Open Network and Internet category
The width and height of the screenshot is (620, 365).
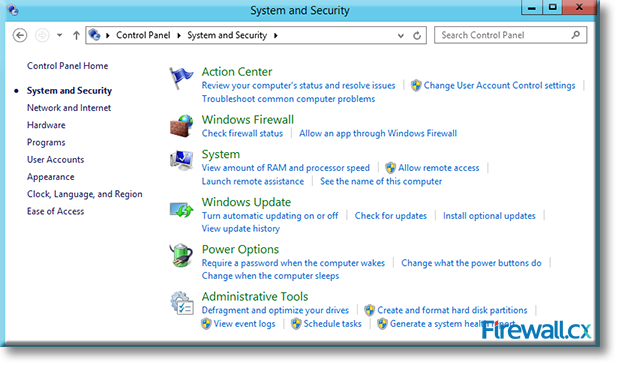tap(69, 108)
